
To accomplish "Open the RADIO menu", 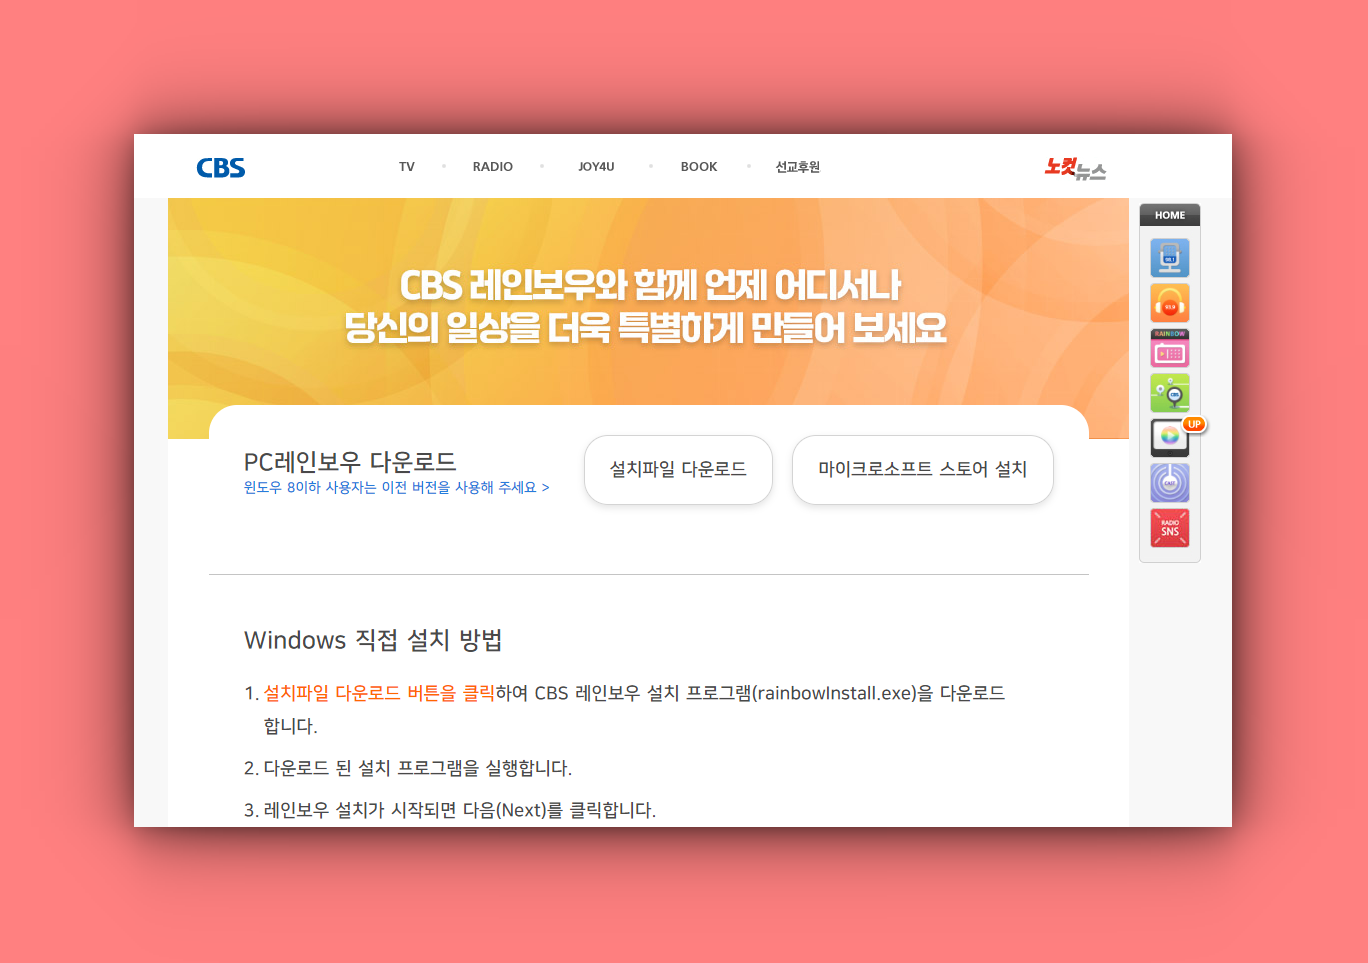I will 493,167.
